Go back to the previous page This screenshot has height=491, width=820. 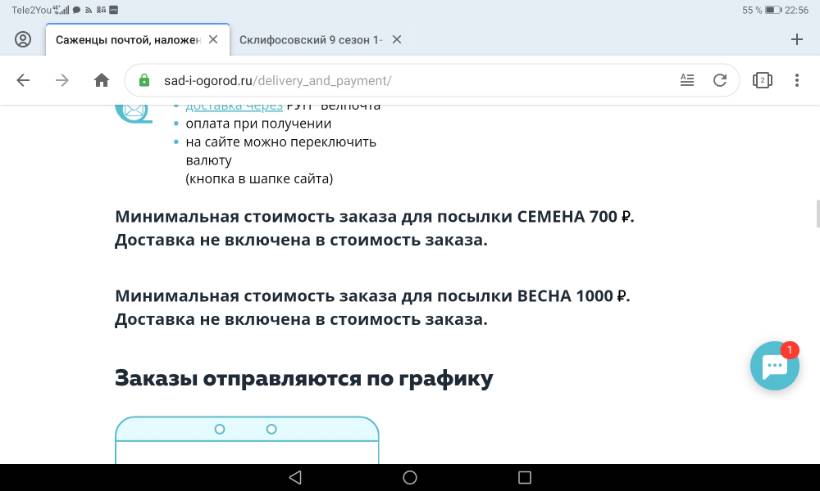23,80
